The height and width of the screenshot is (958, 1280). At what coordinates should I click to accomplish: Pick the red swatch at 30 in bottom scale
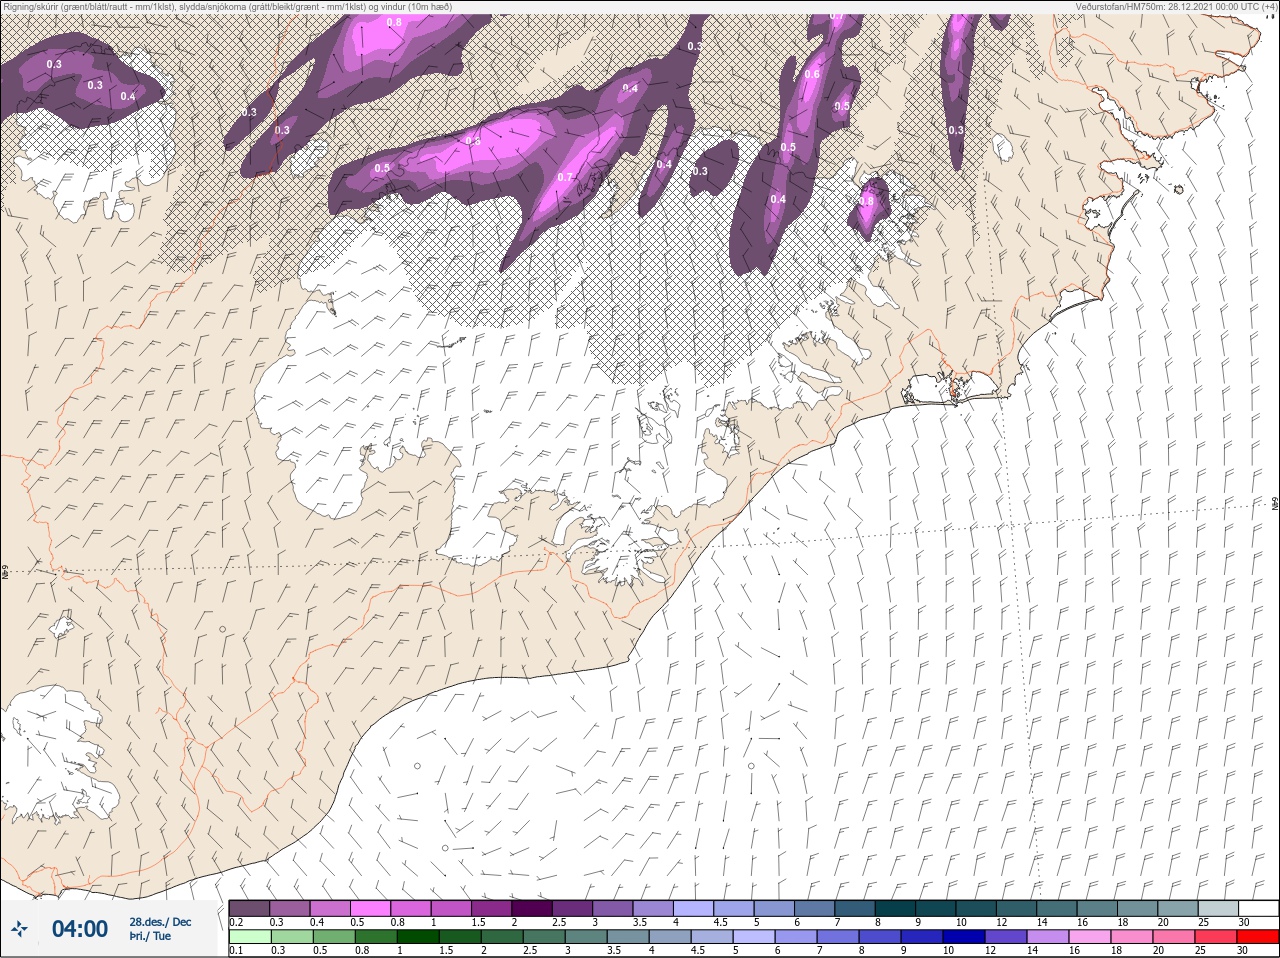1258,937
